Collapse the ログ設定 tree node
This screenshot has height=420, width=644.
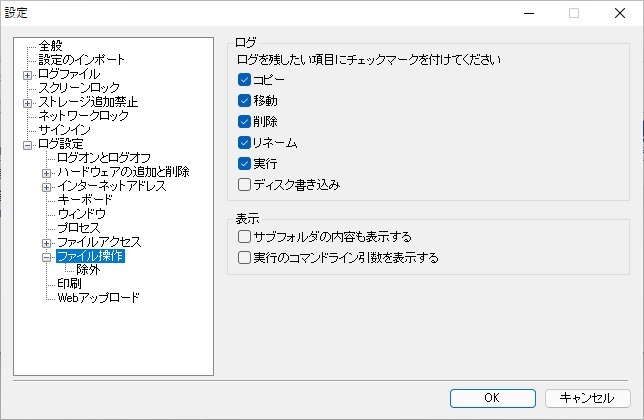coord(27,145)
